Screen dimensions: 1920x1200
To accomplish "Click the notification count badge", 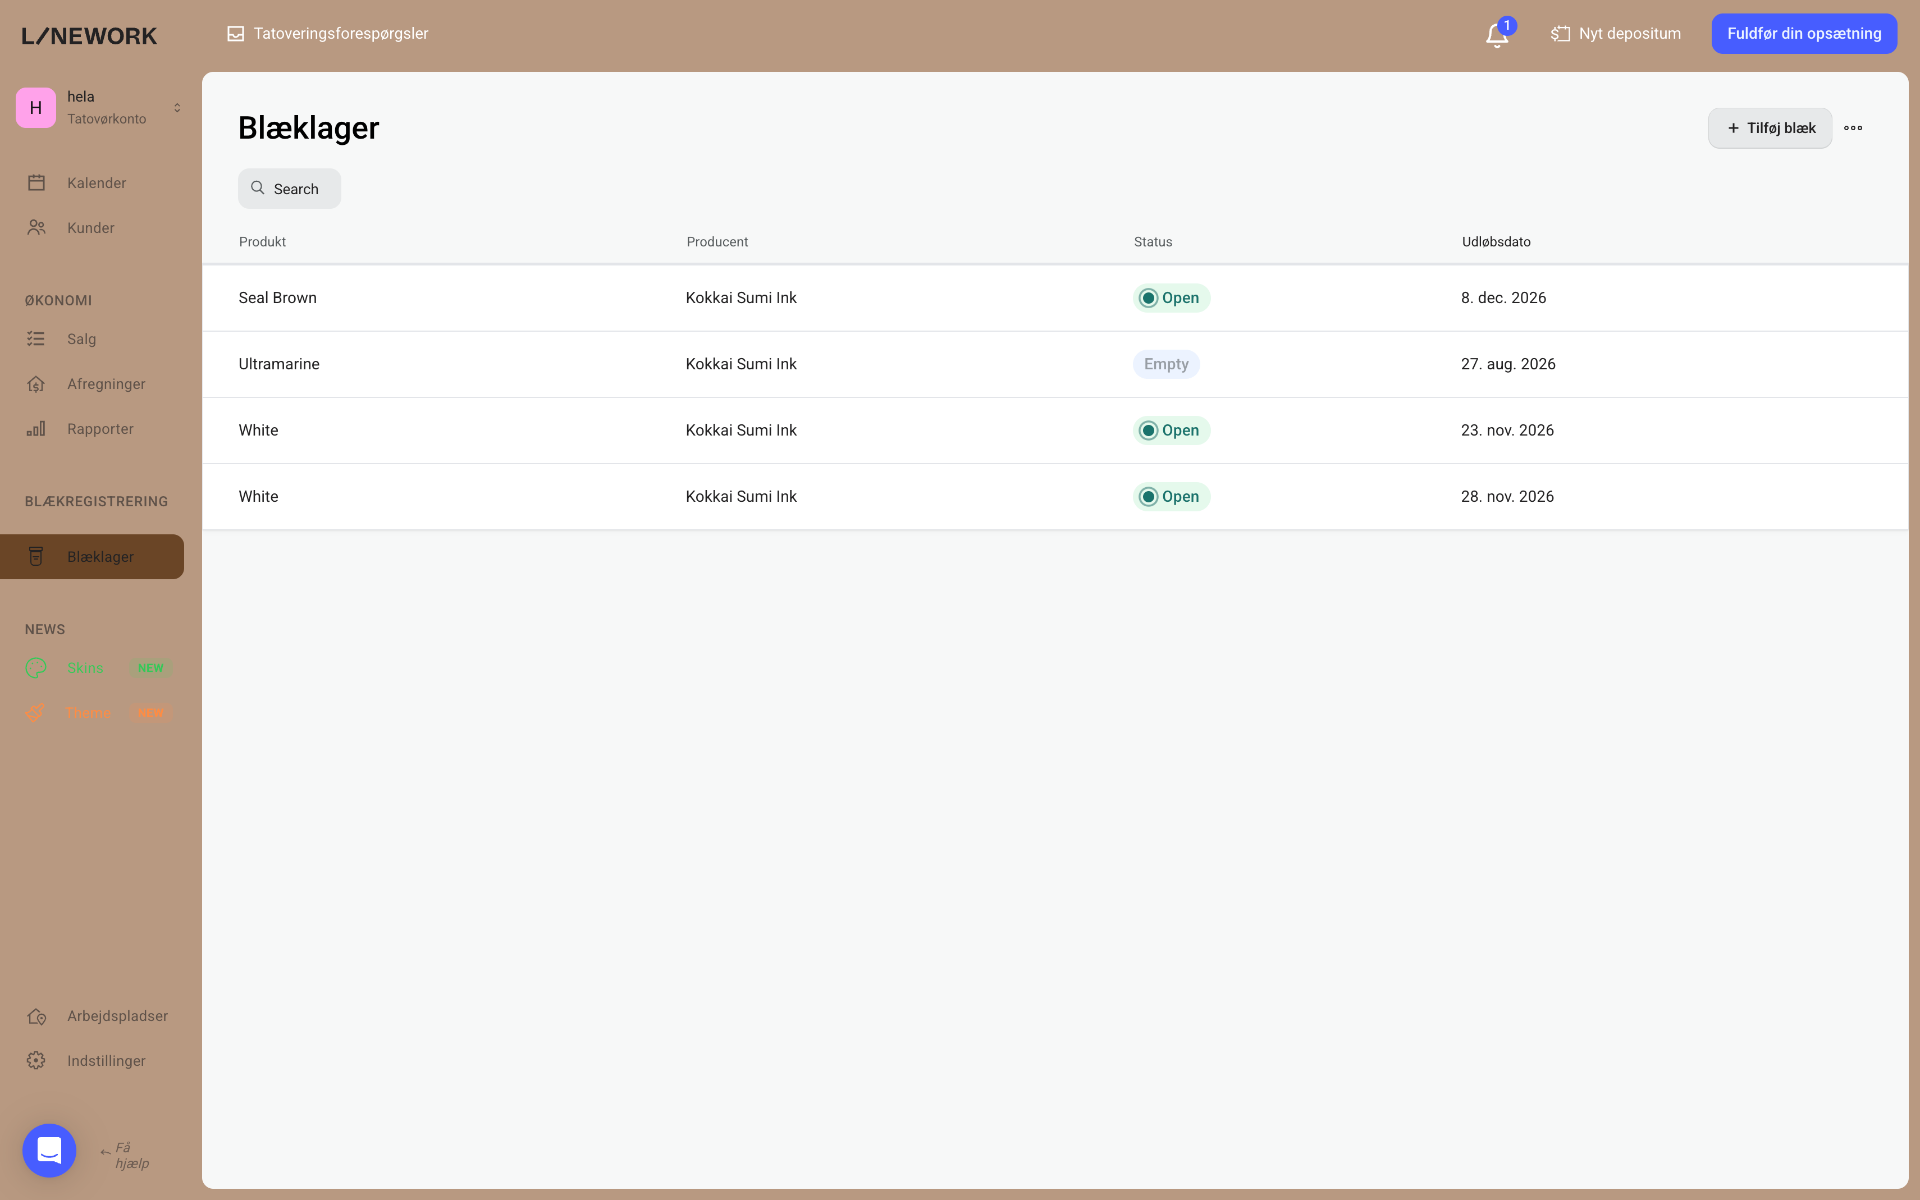I will click(x=1507, y=26).
